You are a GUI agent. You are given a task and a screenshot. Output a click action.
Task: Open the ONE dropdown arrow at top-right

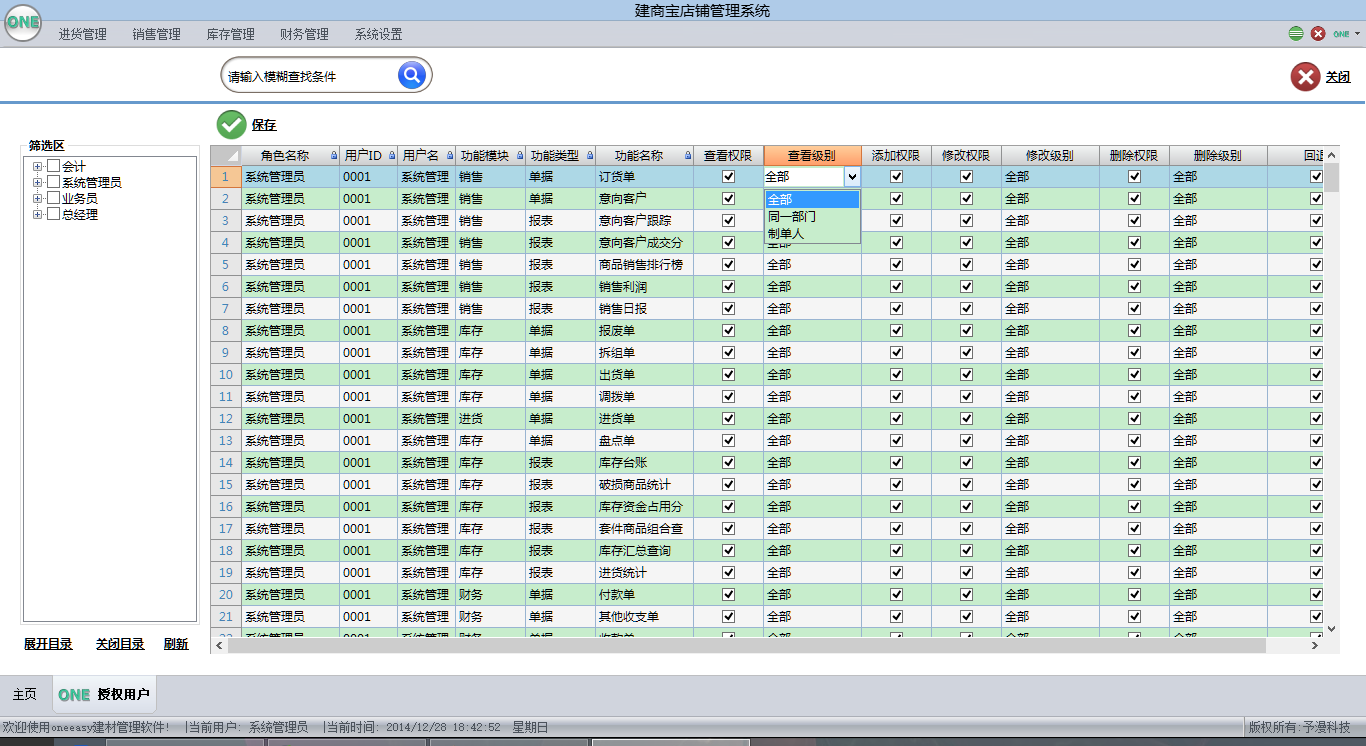point(1357,34)
